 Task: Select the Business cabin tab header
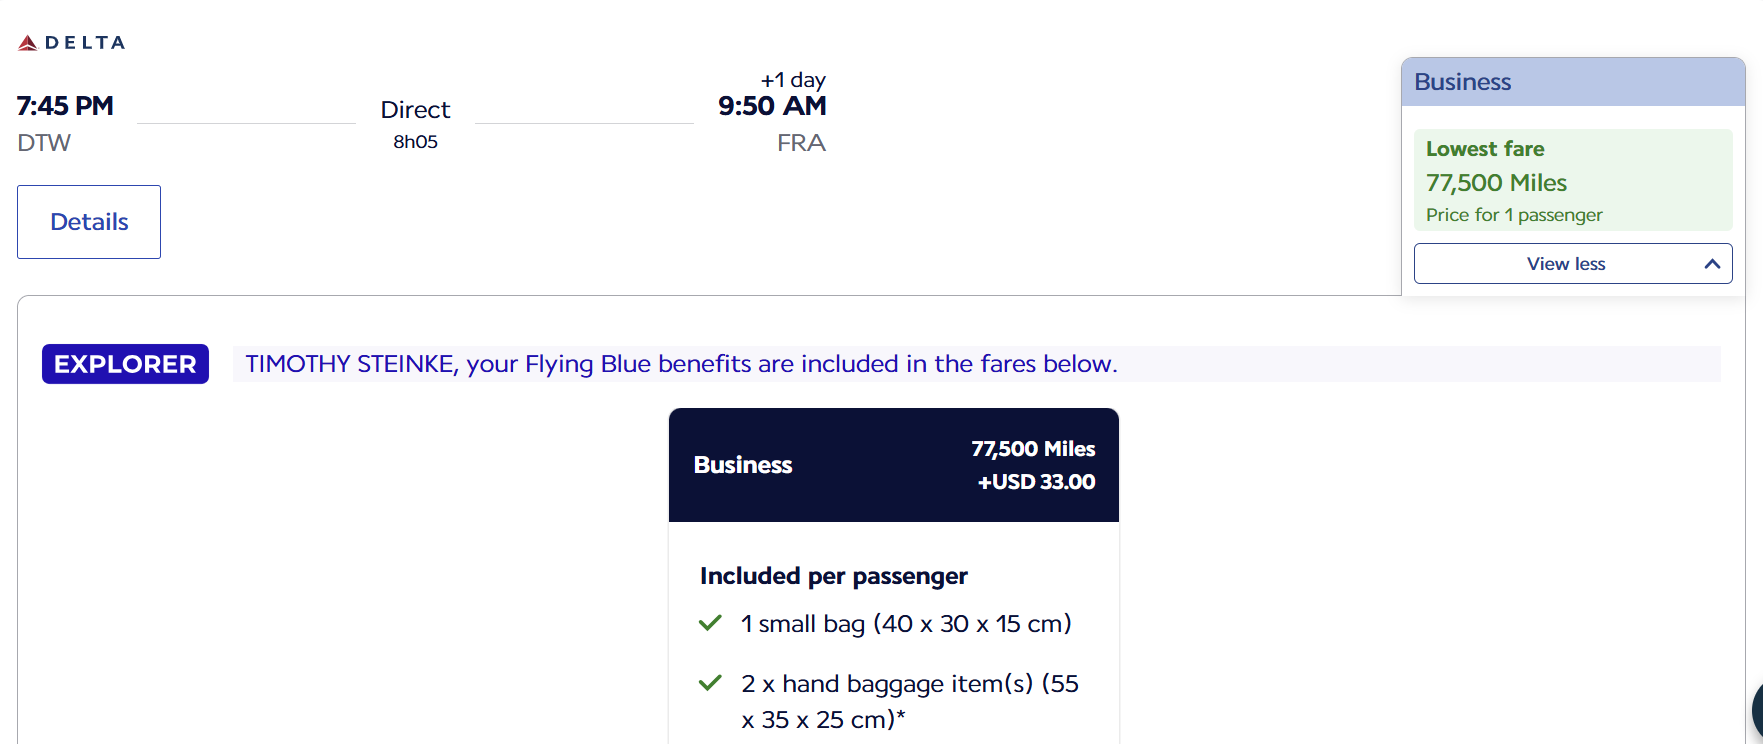coord(1572,82)
